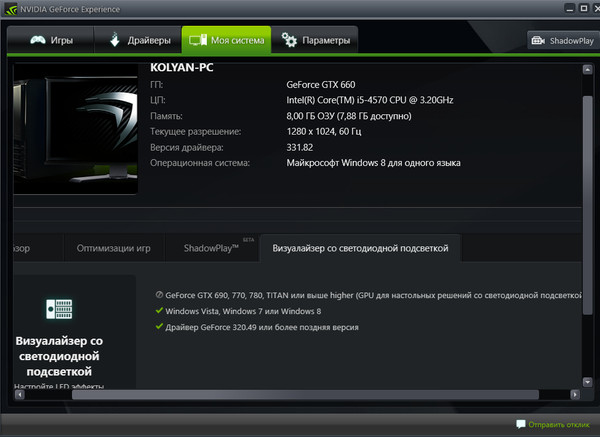Click the vertical scrollbar down arrow
600x437 pixels.
[x=587, y=382]
